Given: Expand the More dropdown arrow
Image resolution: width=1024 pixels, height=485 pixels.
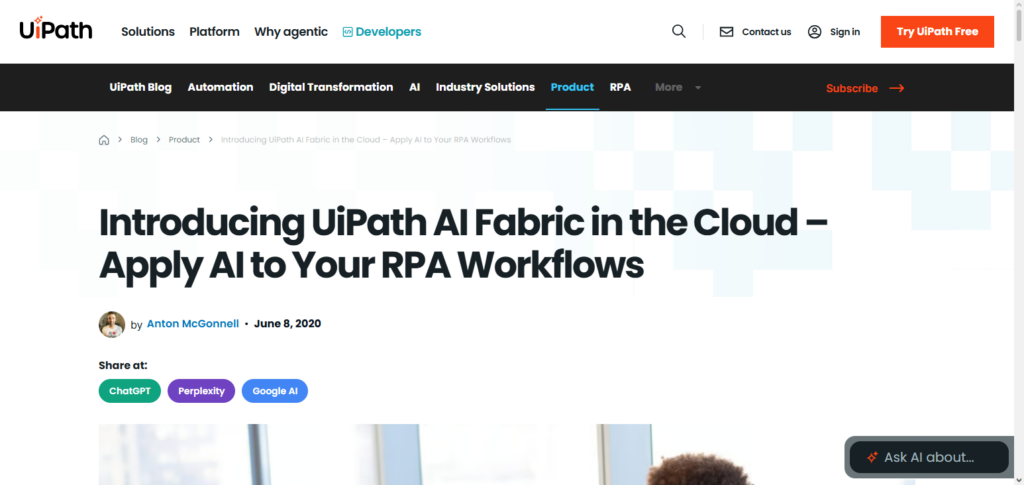Looking at the screenshot, I should coord(698,87).
